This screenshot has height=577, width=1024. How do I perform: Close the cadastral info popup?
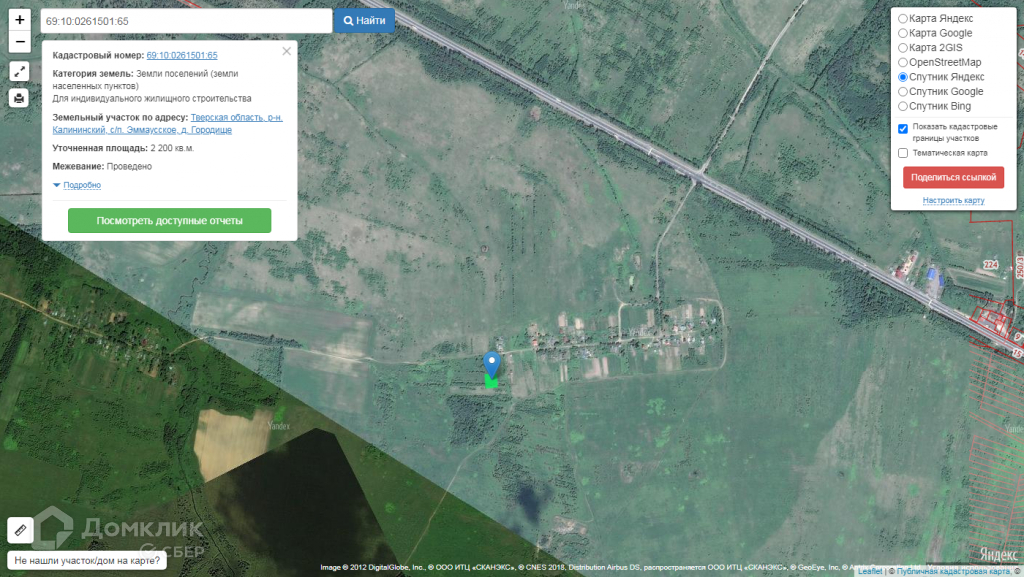coord(287,52)
